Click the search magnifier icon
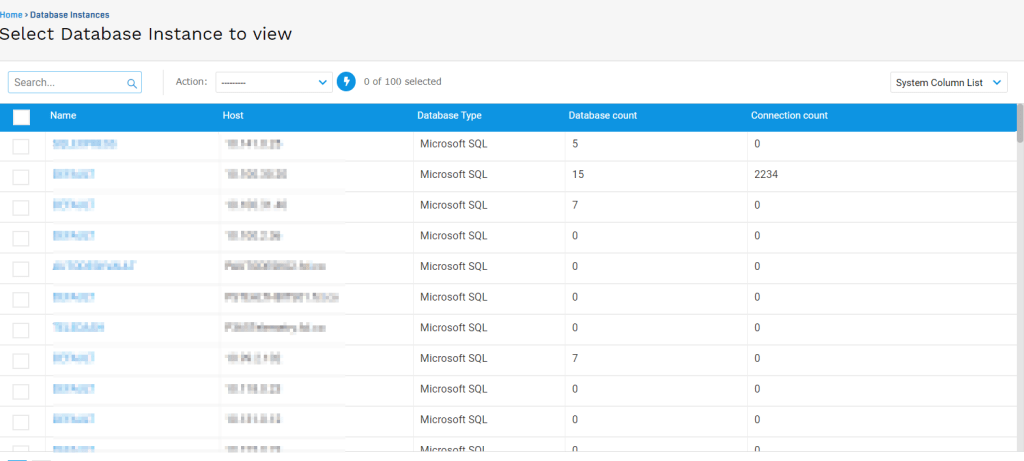The height and width of the screenshot is (461, 1024). tap(132, 83)
